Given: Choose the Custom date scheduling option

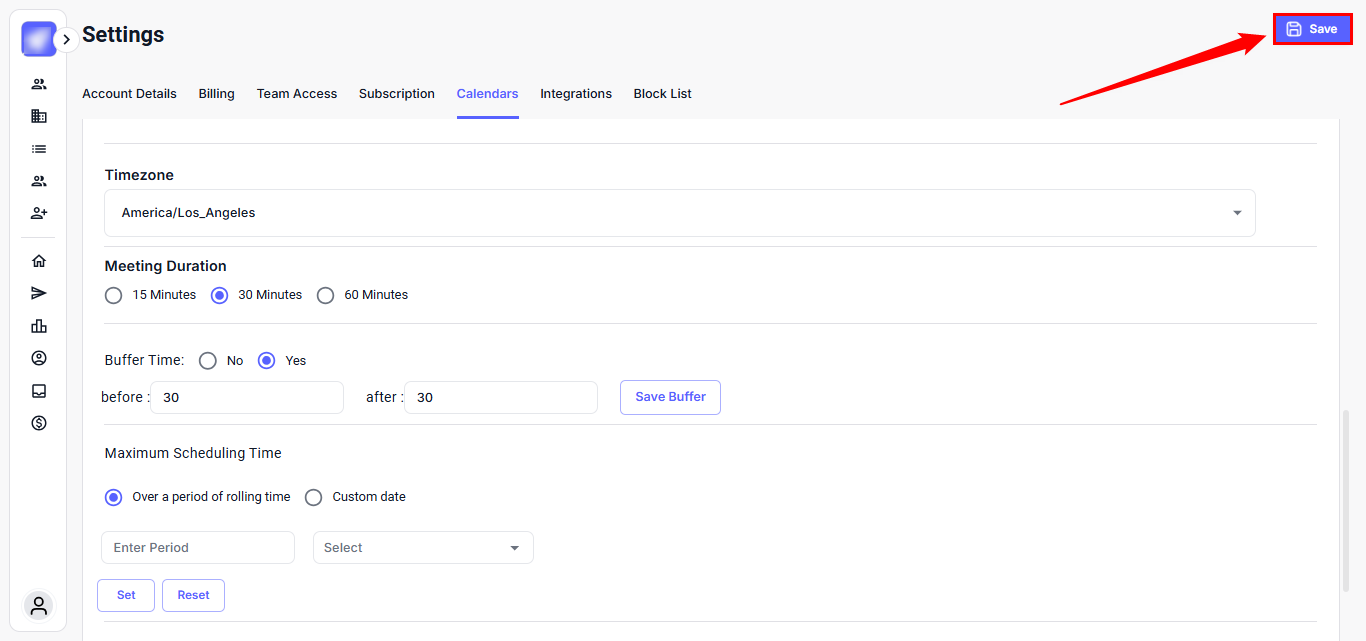Looking at the screenshot, I should pos(314,497).
